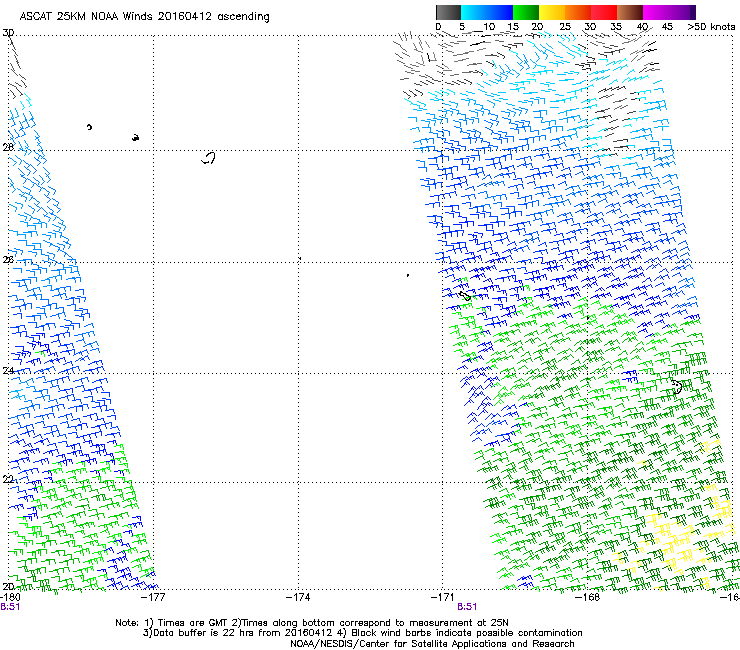740x650 pixels.
Task: Click the title 'ASCAT 25KM NOAA Winds 20160412 ascending'
Action: point(144,17)
